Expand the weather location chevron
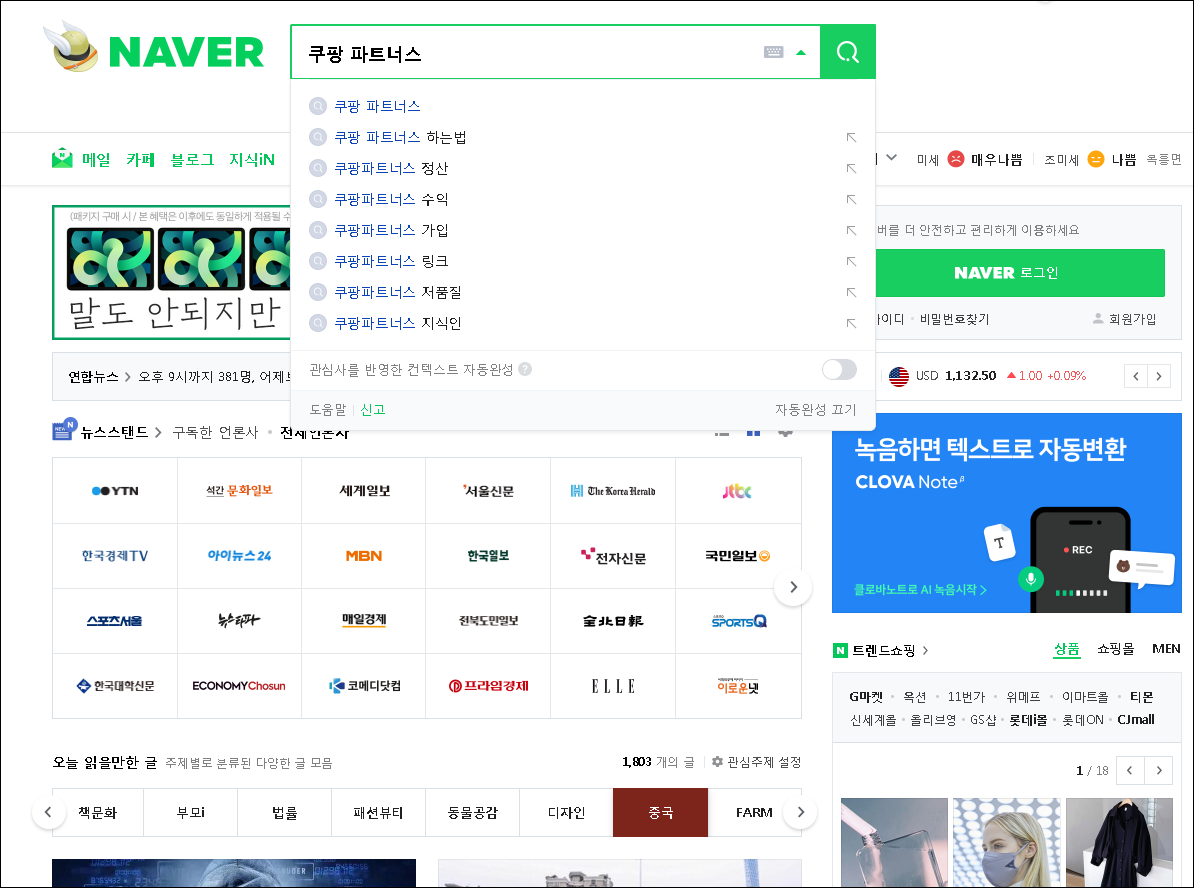Image resolution: width=1194 pixels, height=888 pixels. [892, 158]
